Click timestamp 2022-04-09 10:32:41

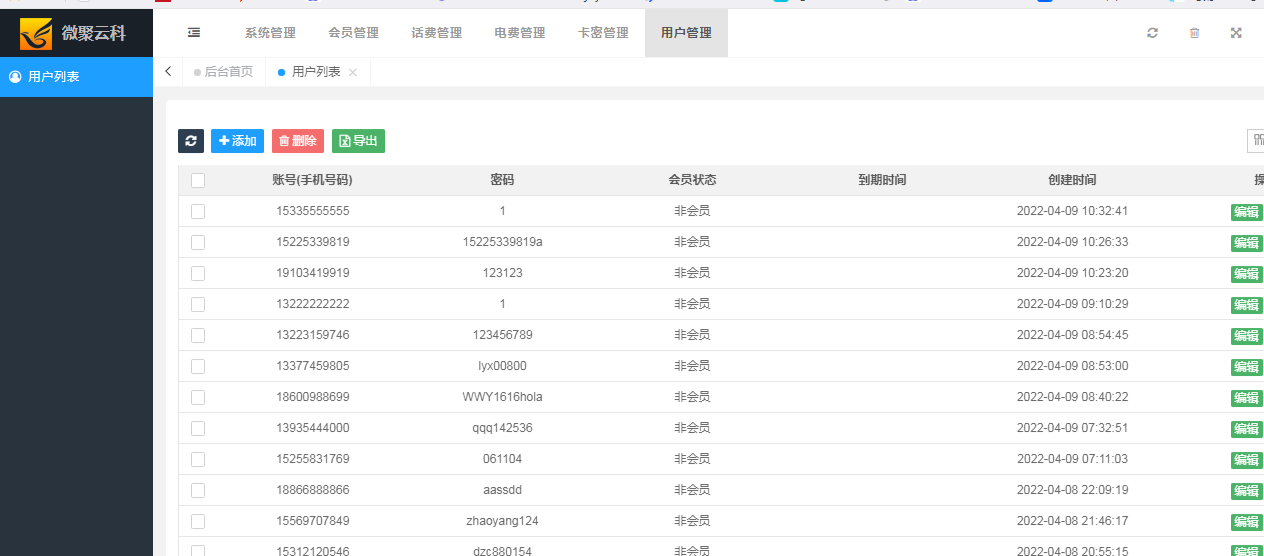click(x=1072, y=211)
